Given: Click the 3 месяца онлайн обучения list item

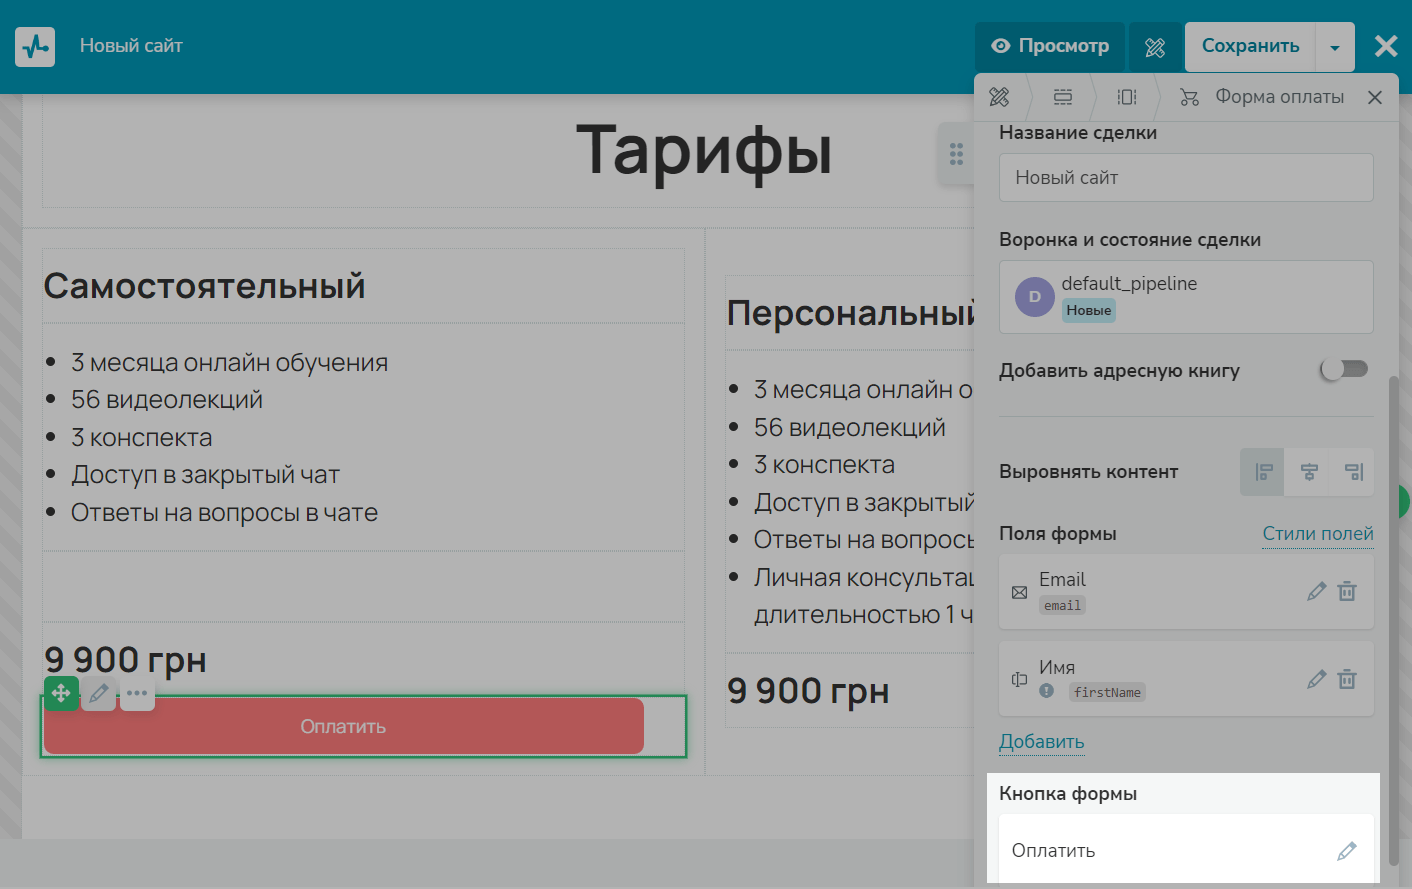Looking at the screenshot, I should tap(229, 363).
